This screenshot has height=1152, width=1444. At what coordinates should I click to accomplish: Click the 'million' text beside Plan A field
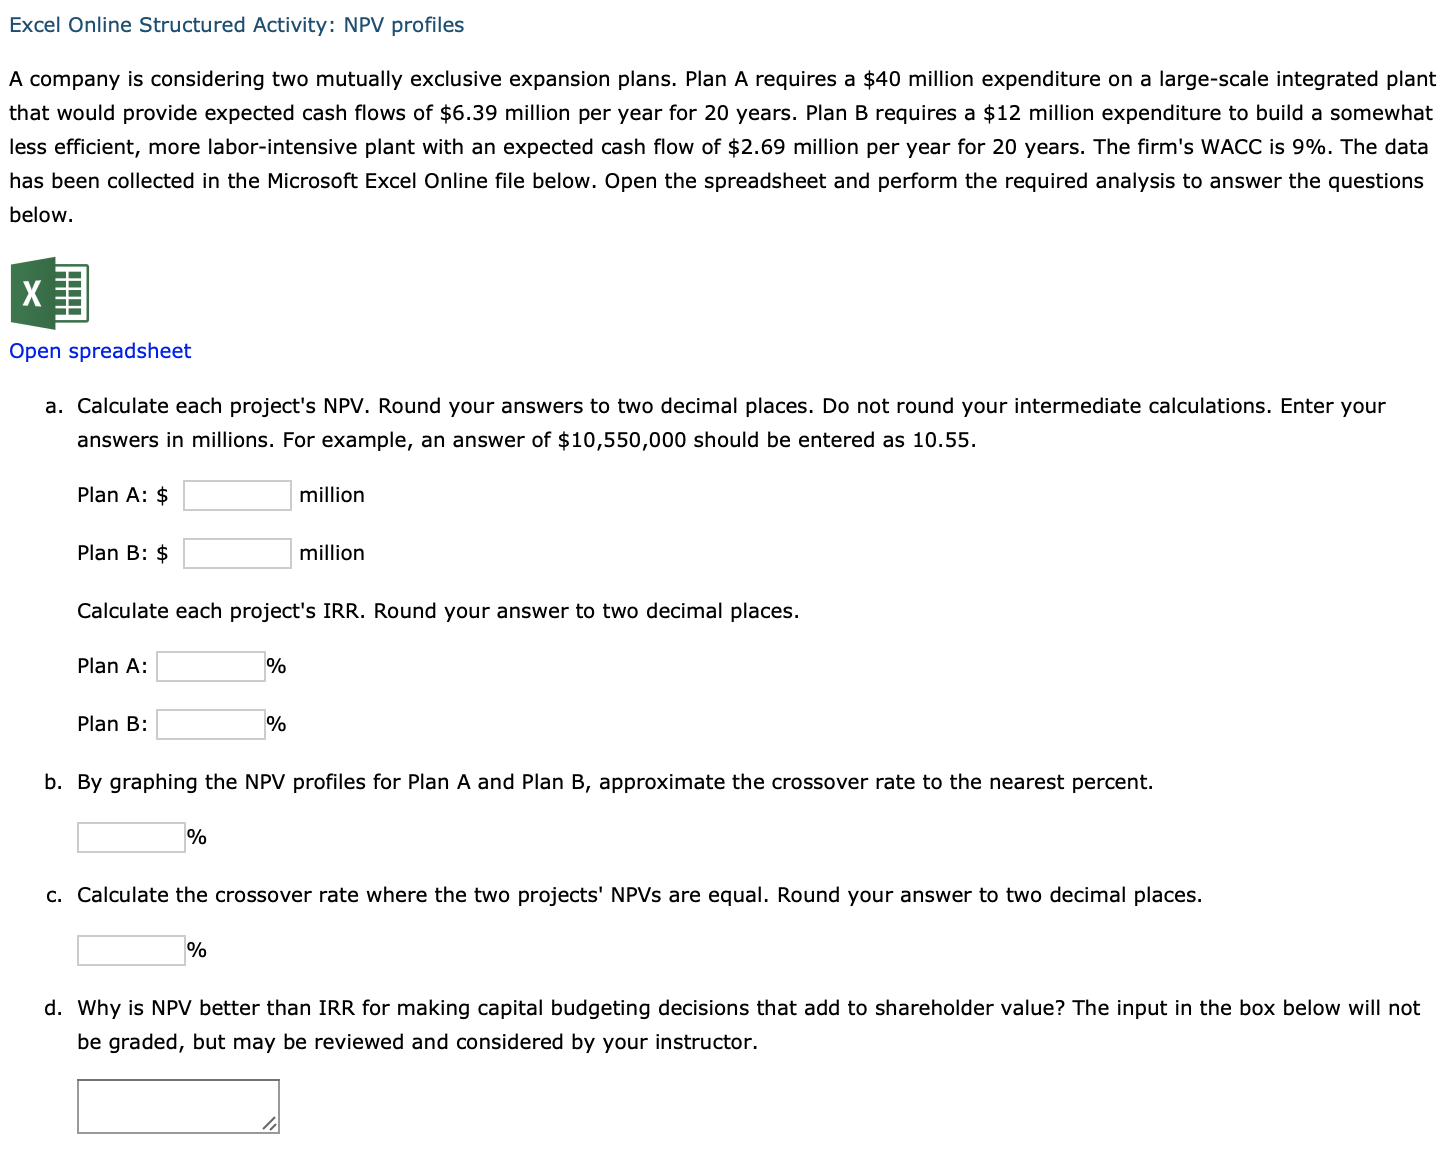(x=332, y=495)
